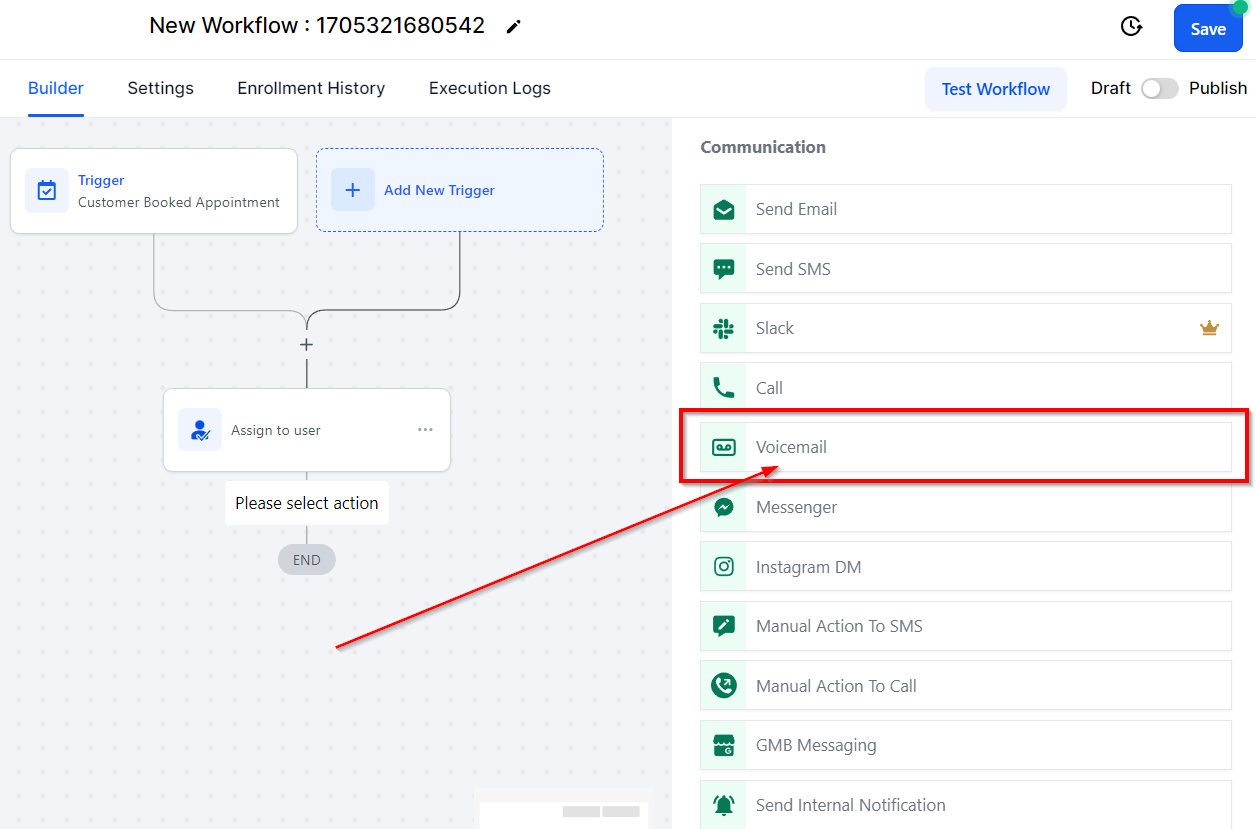
Task: Choose Send Internal Notification action
Action: coord(966,805)
